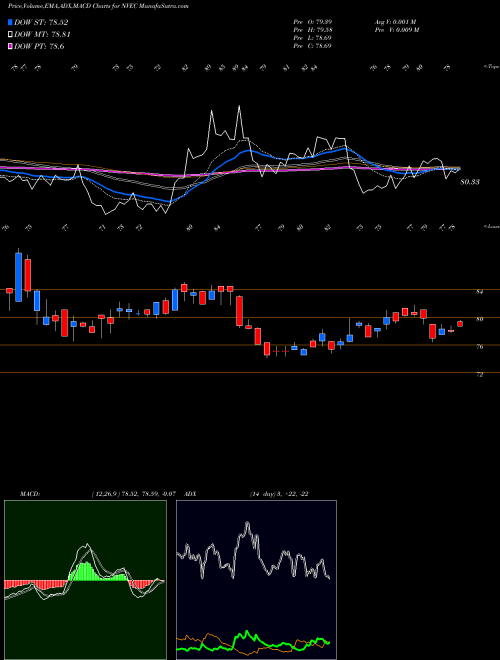Click the 72 price axis label
Screen dimensions: 500x660
pos(479,374)
